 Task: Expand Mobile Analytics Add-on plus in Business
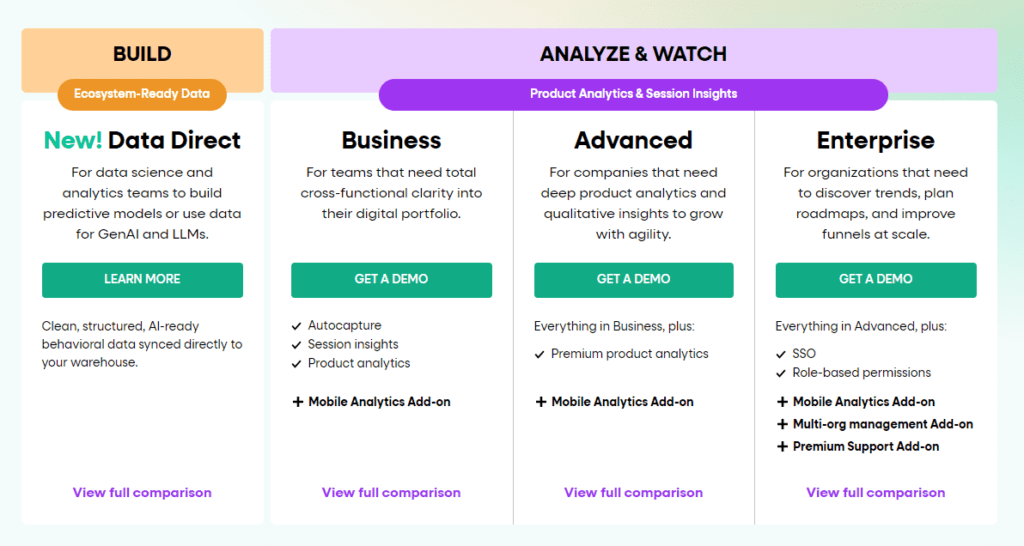(297, 402)
